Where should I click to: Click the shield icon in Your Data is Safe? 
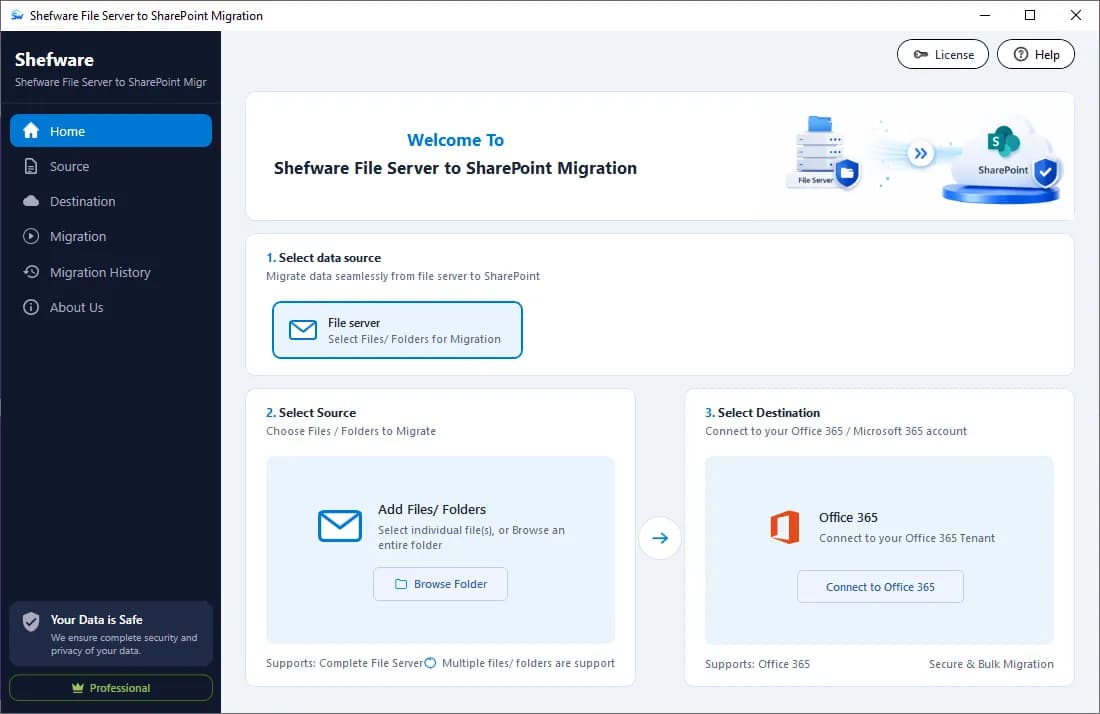(x=31, y=621)
